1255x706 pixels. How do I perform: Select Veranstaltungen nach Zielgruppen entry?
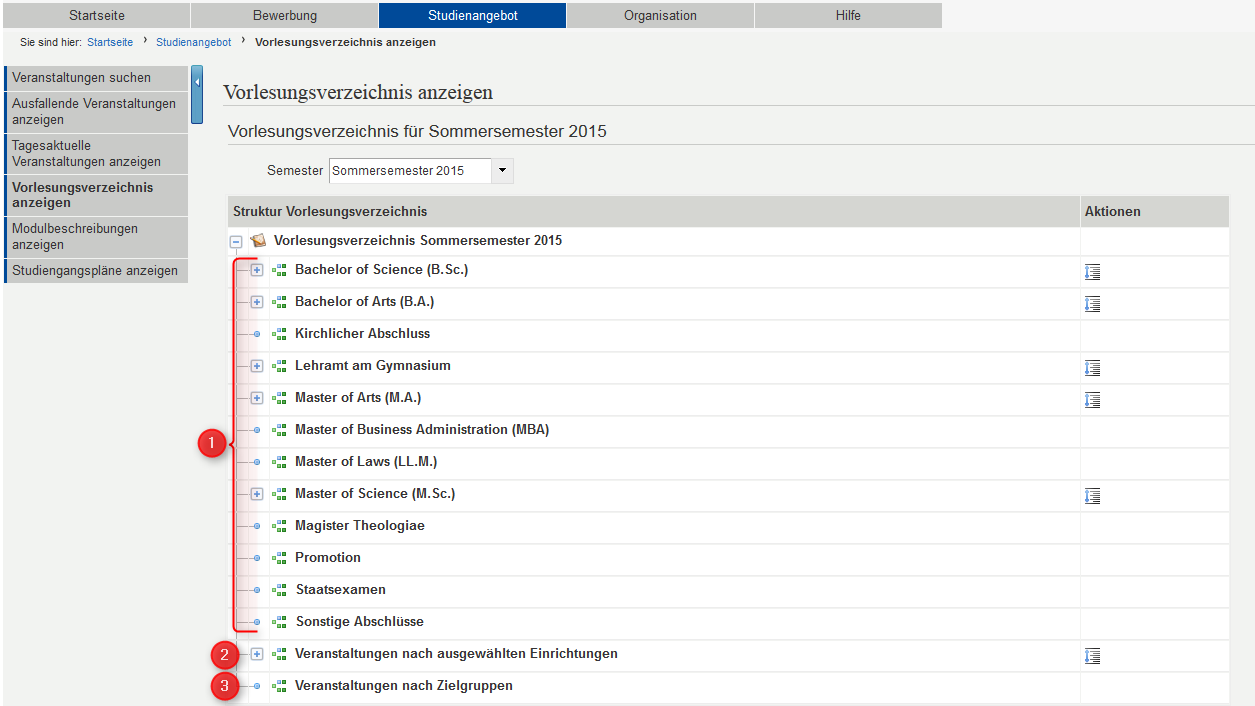click(404, 686)
